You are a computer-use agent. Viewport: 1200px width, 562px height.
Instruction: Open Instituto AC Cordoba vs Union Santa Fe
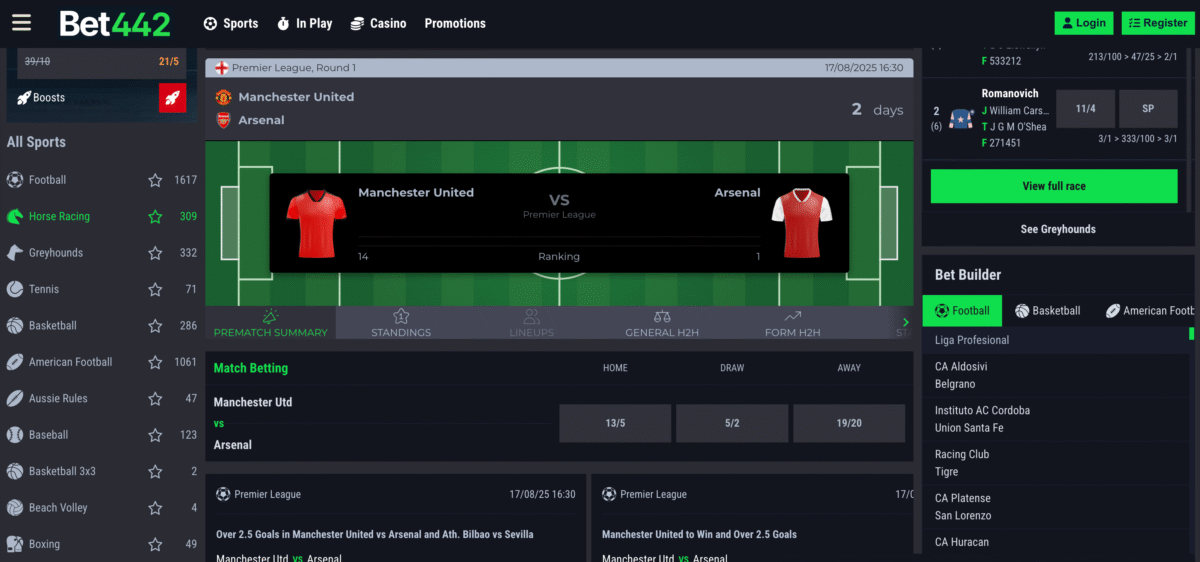click(x=1055, y=419)
